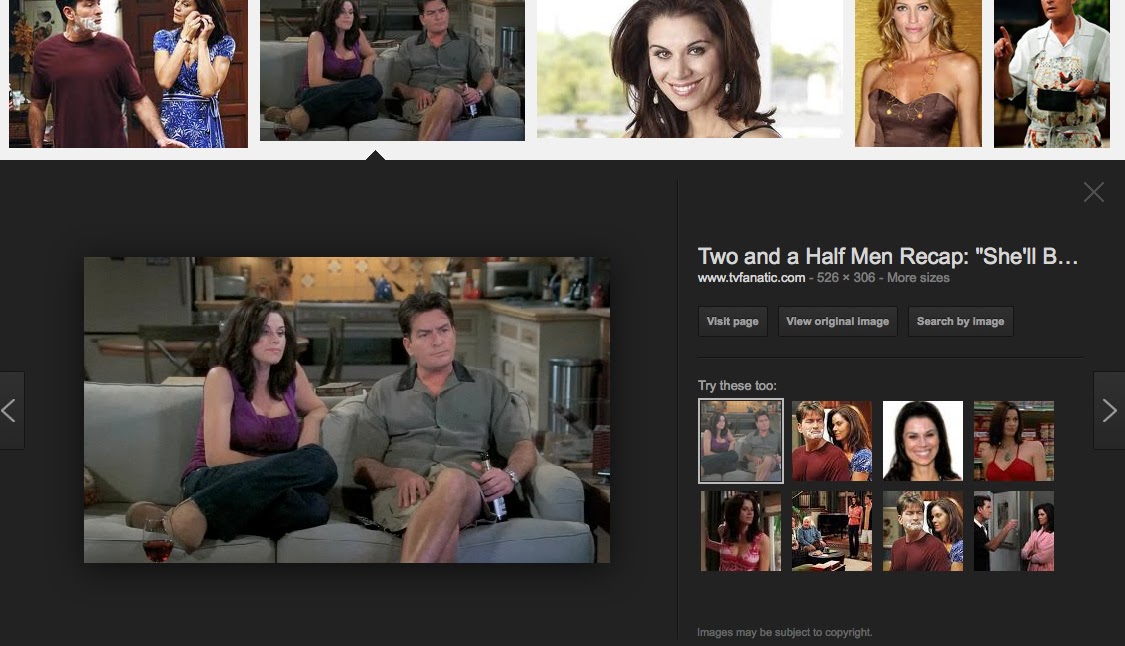Select top-row result of man in maroon shirt
Image resolution: width=1125 pixels, height=646 pixels.
pyautogui.click(x=128, y=73)
